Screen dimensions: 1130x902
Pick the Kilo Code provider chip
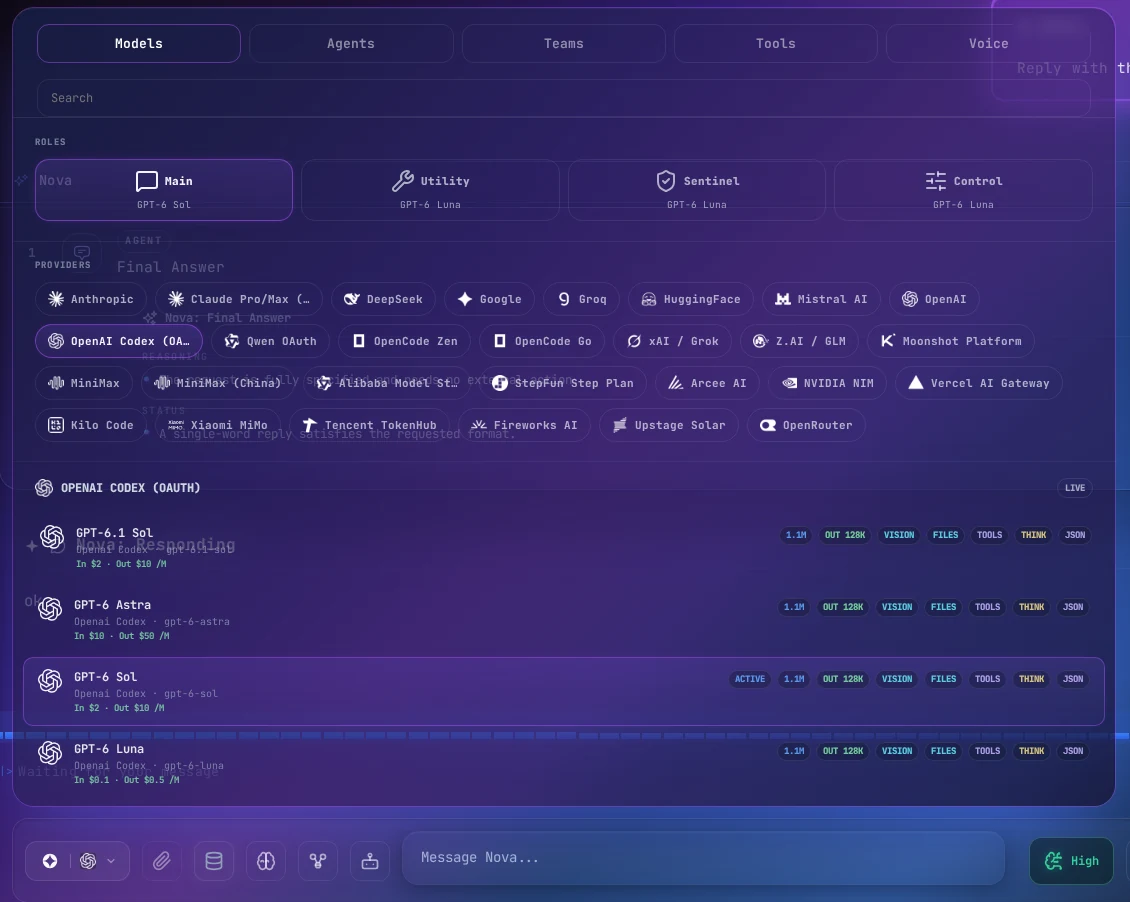(x=91, y=425)
